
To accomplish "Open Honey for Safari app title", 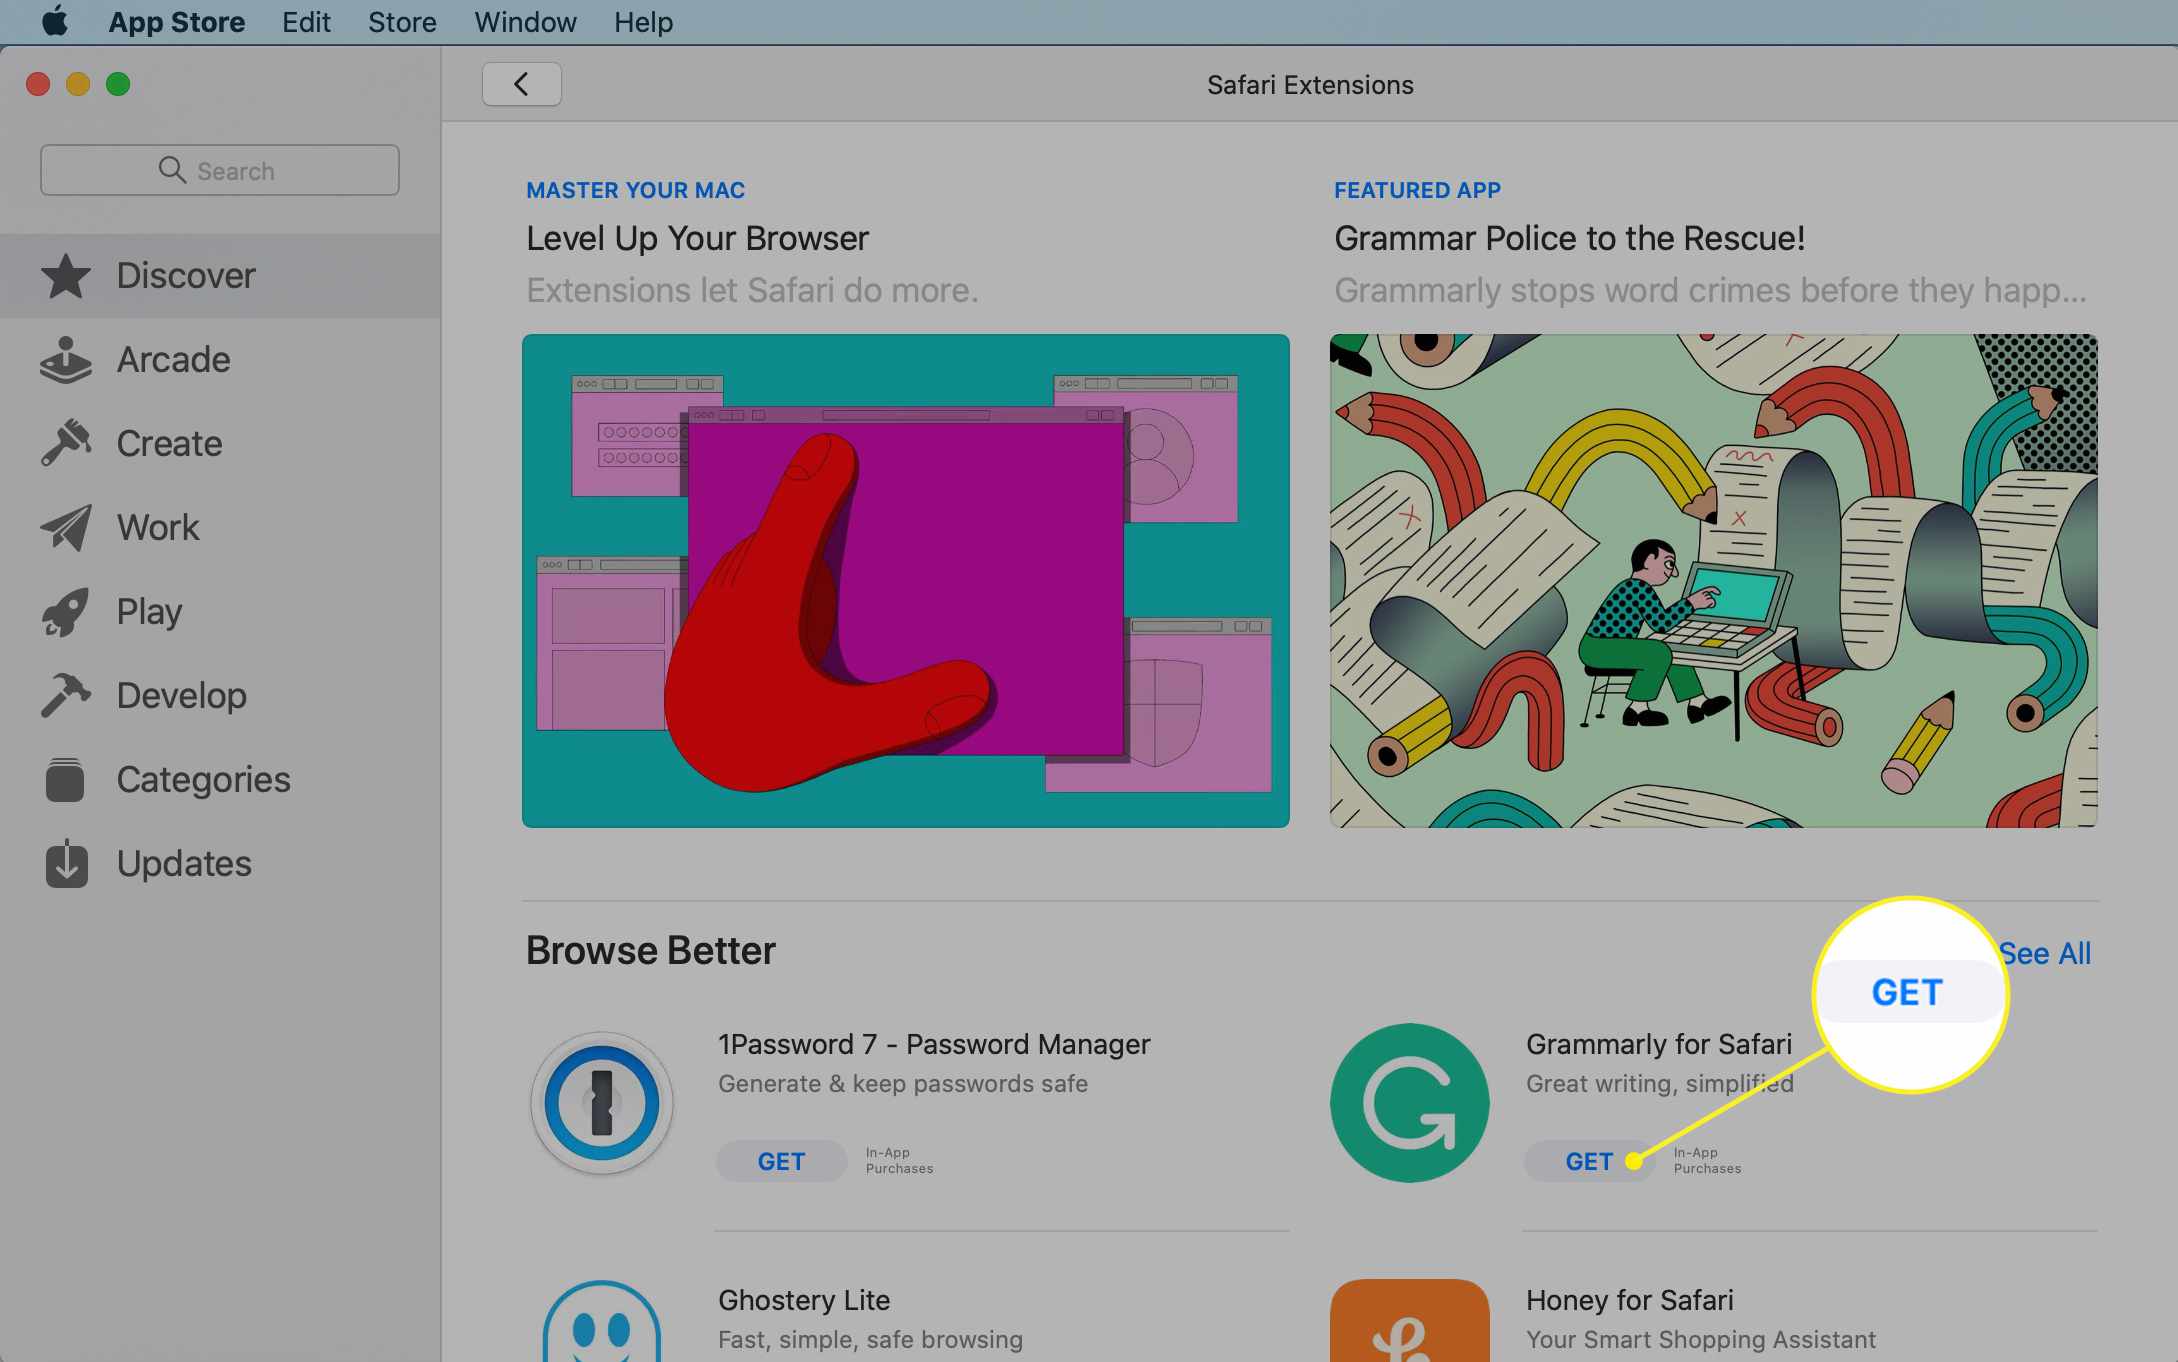I will (1629, 1300).
